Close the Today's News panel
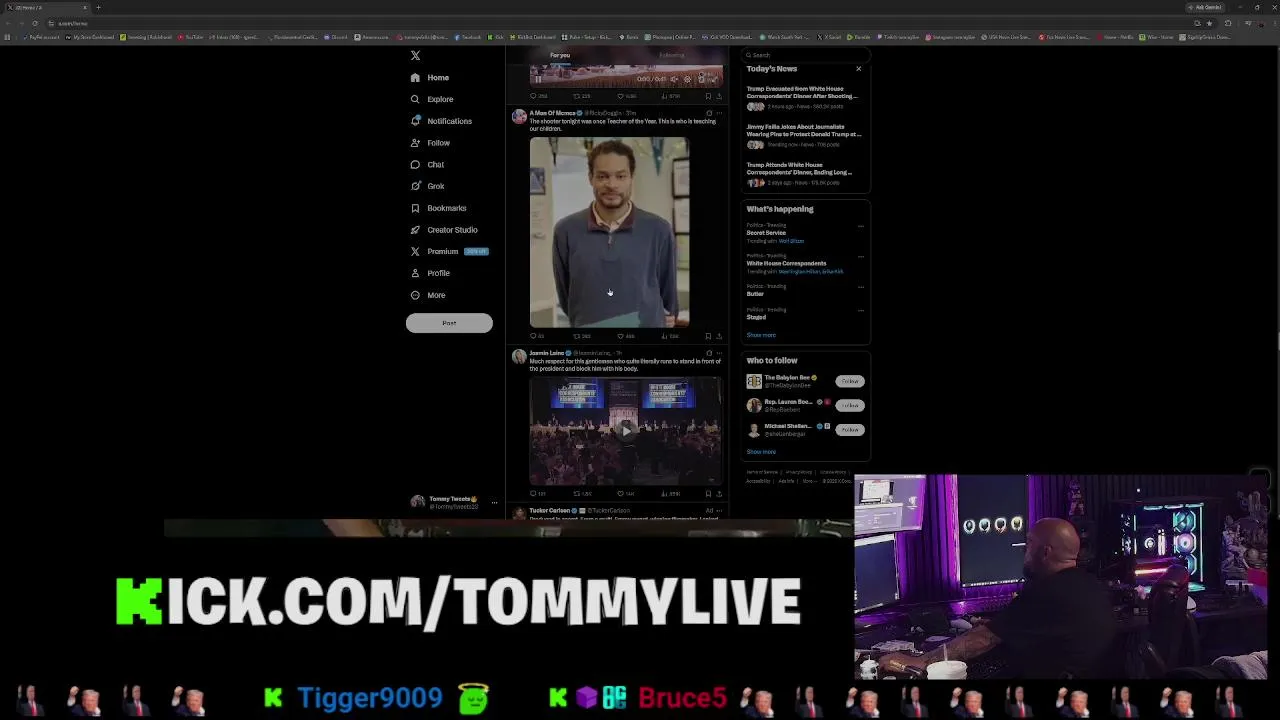Image resolution: width=1280 pixels, height=720 pixels. coord(858,69)
